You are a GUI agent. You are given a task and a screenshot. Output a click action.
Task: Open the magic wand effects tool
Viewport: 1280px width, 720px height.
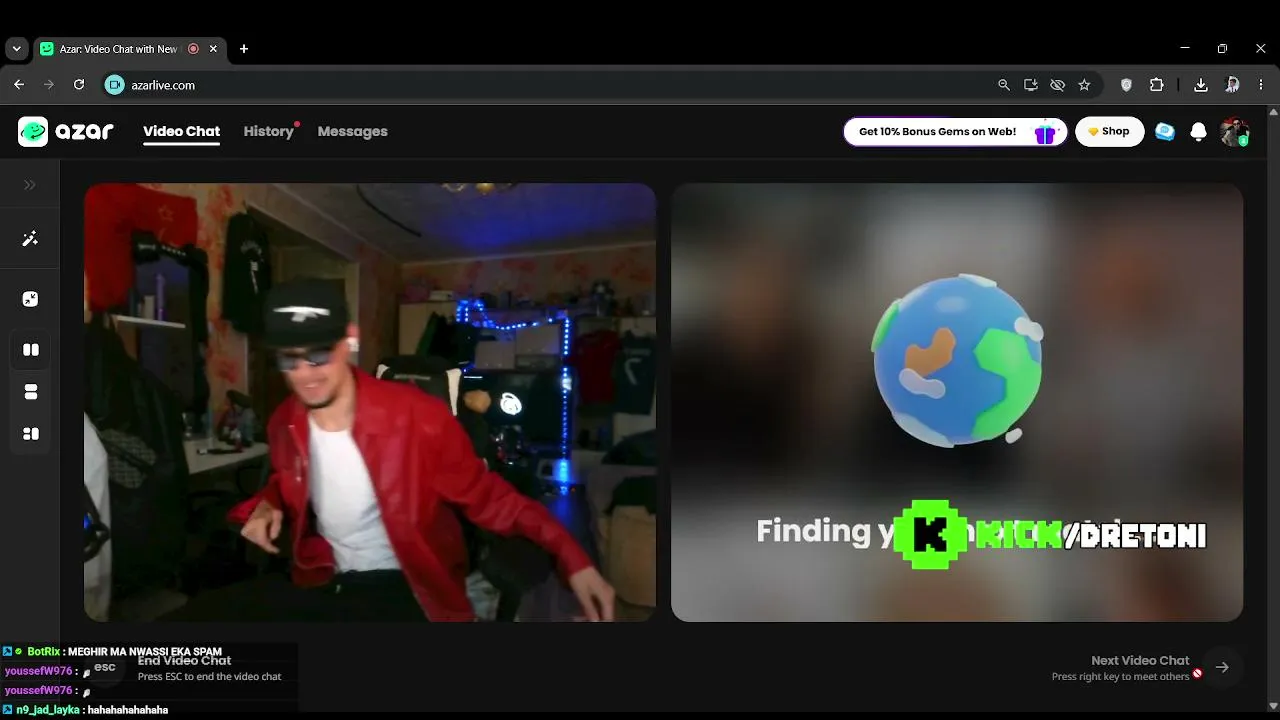point(30,239)
